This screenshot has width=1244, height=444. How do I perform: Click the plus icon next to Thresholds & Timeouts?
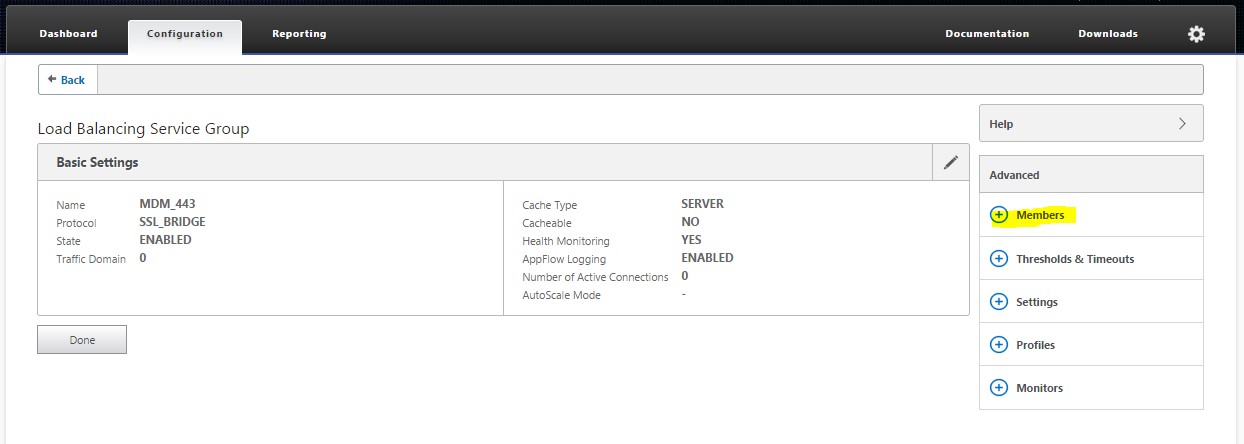998,259
